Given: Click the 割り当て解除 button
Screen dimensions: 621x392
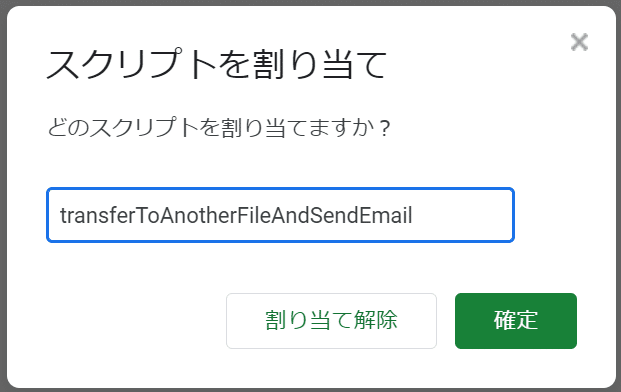Looking at the screenshot, I should pos(331,321).
